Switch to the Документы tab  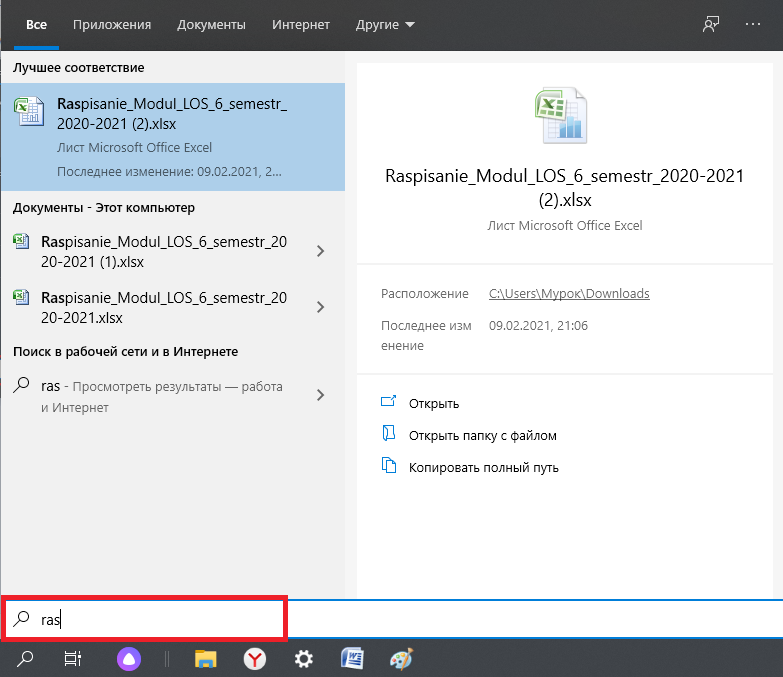[211, 24]
